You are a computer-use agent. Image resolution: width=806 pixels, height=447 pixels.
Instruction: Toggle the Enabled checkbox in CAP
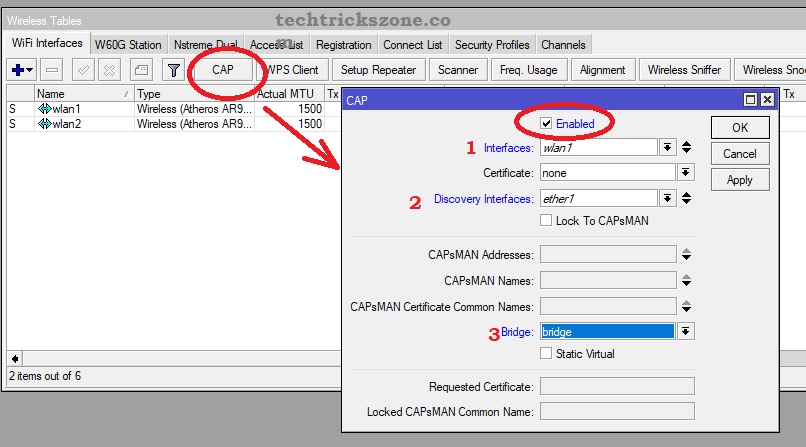546,123
